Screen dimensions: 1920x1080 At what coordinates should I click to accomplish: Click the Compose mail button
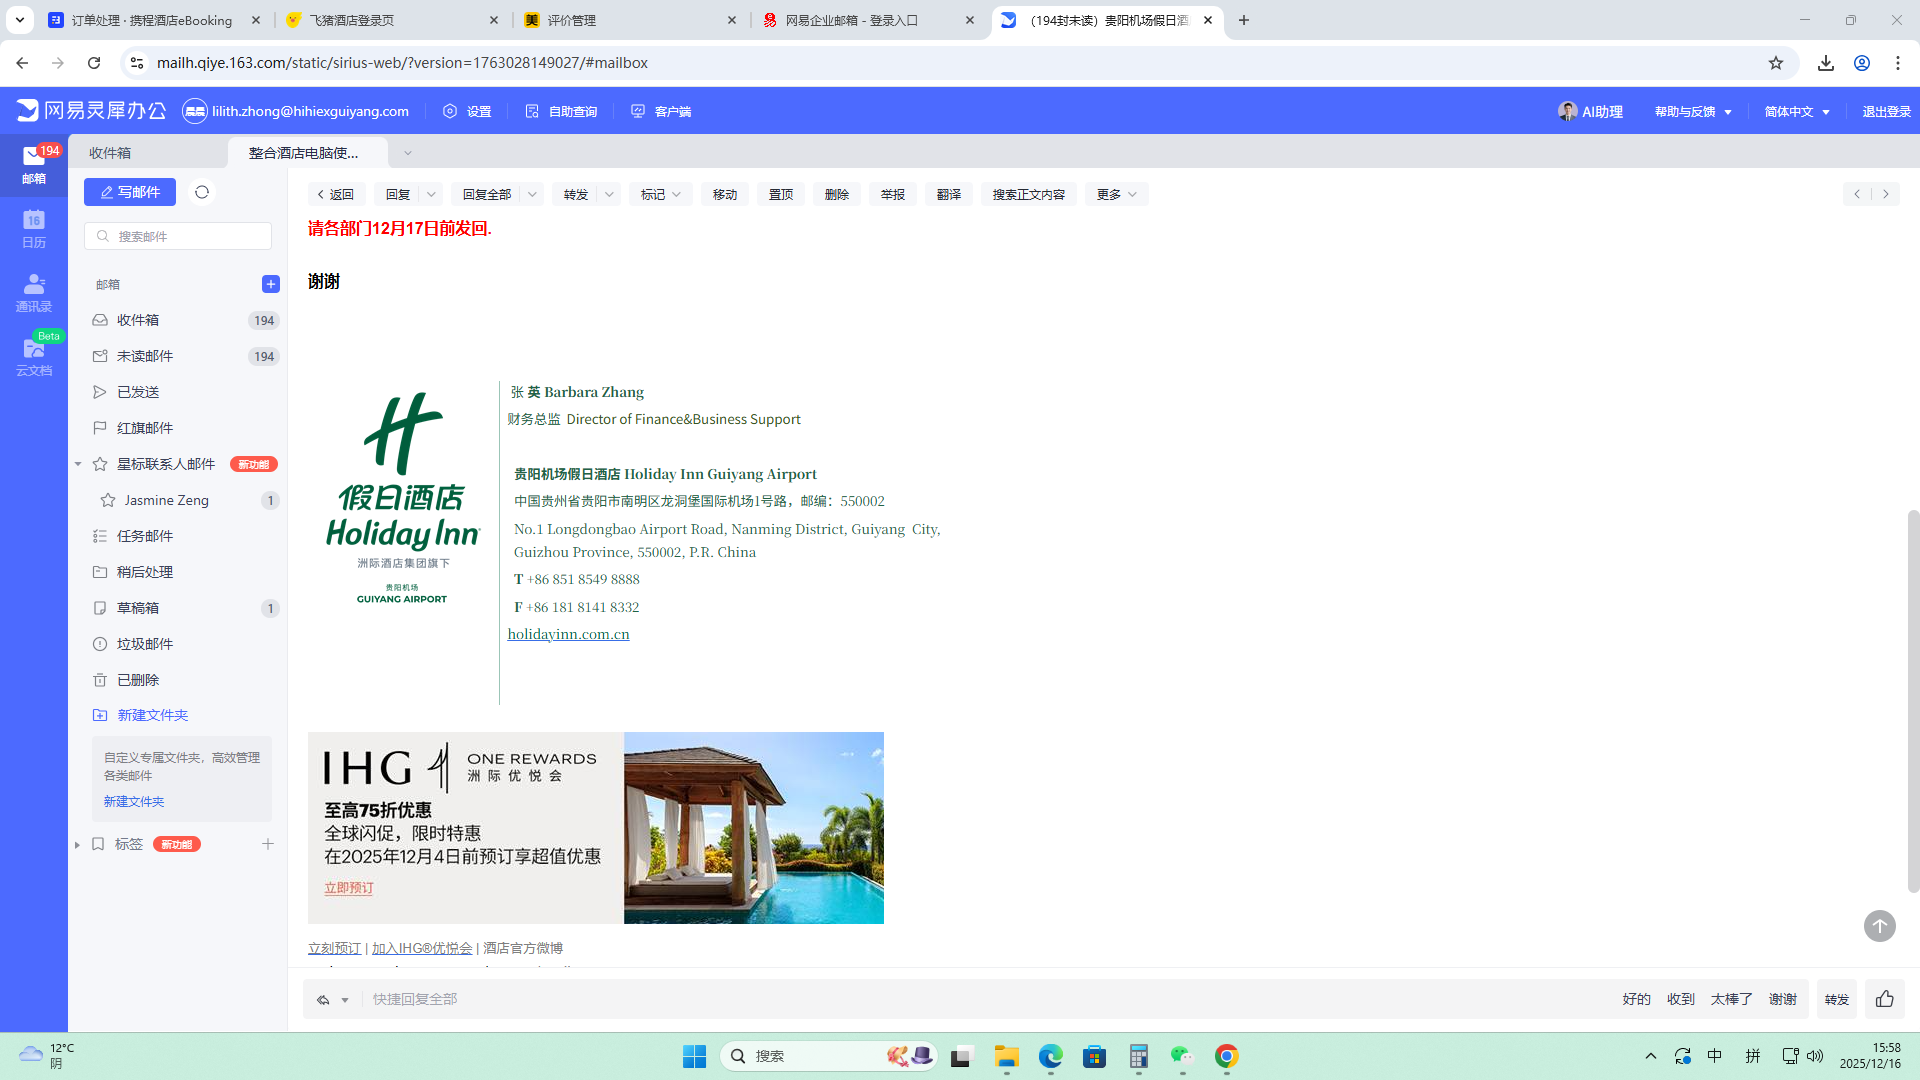click(130, 192)
